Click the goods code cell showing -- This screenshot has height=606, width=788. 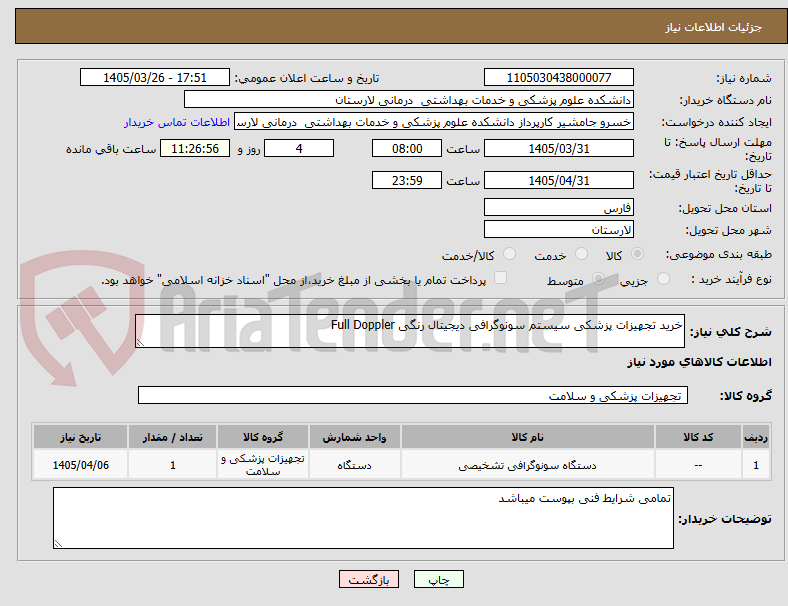698,465
